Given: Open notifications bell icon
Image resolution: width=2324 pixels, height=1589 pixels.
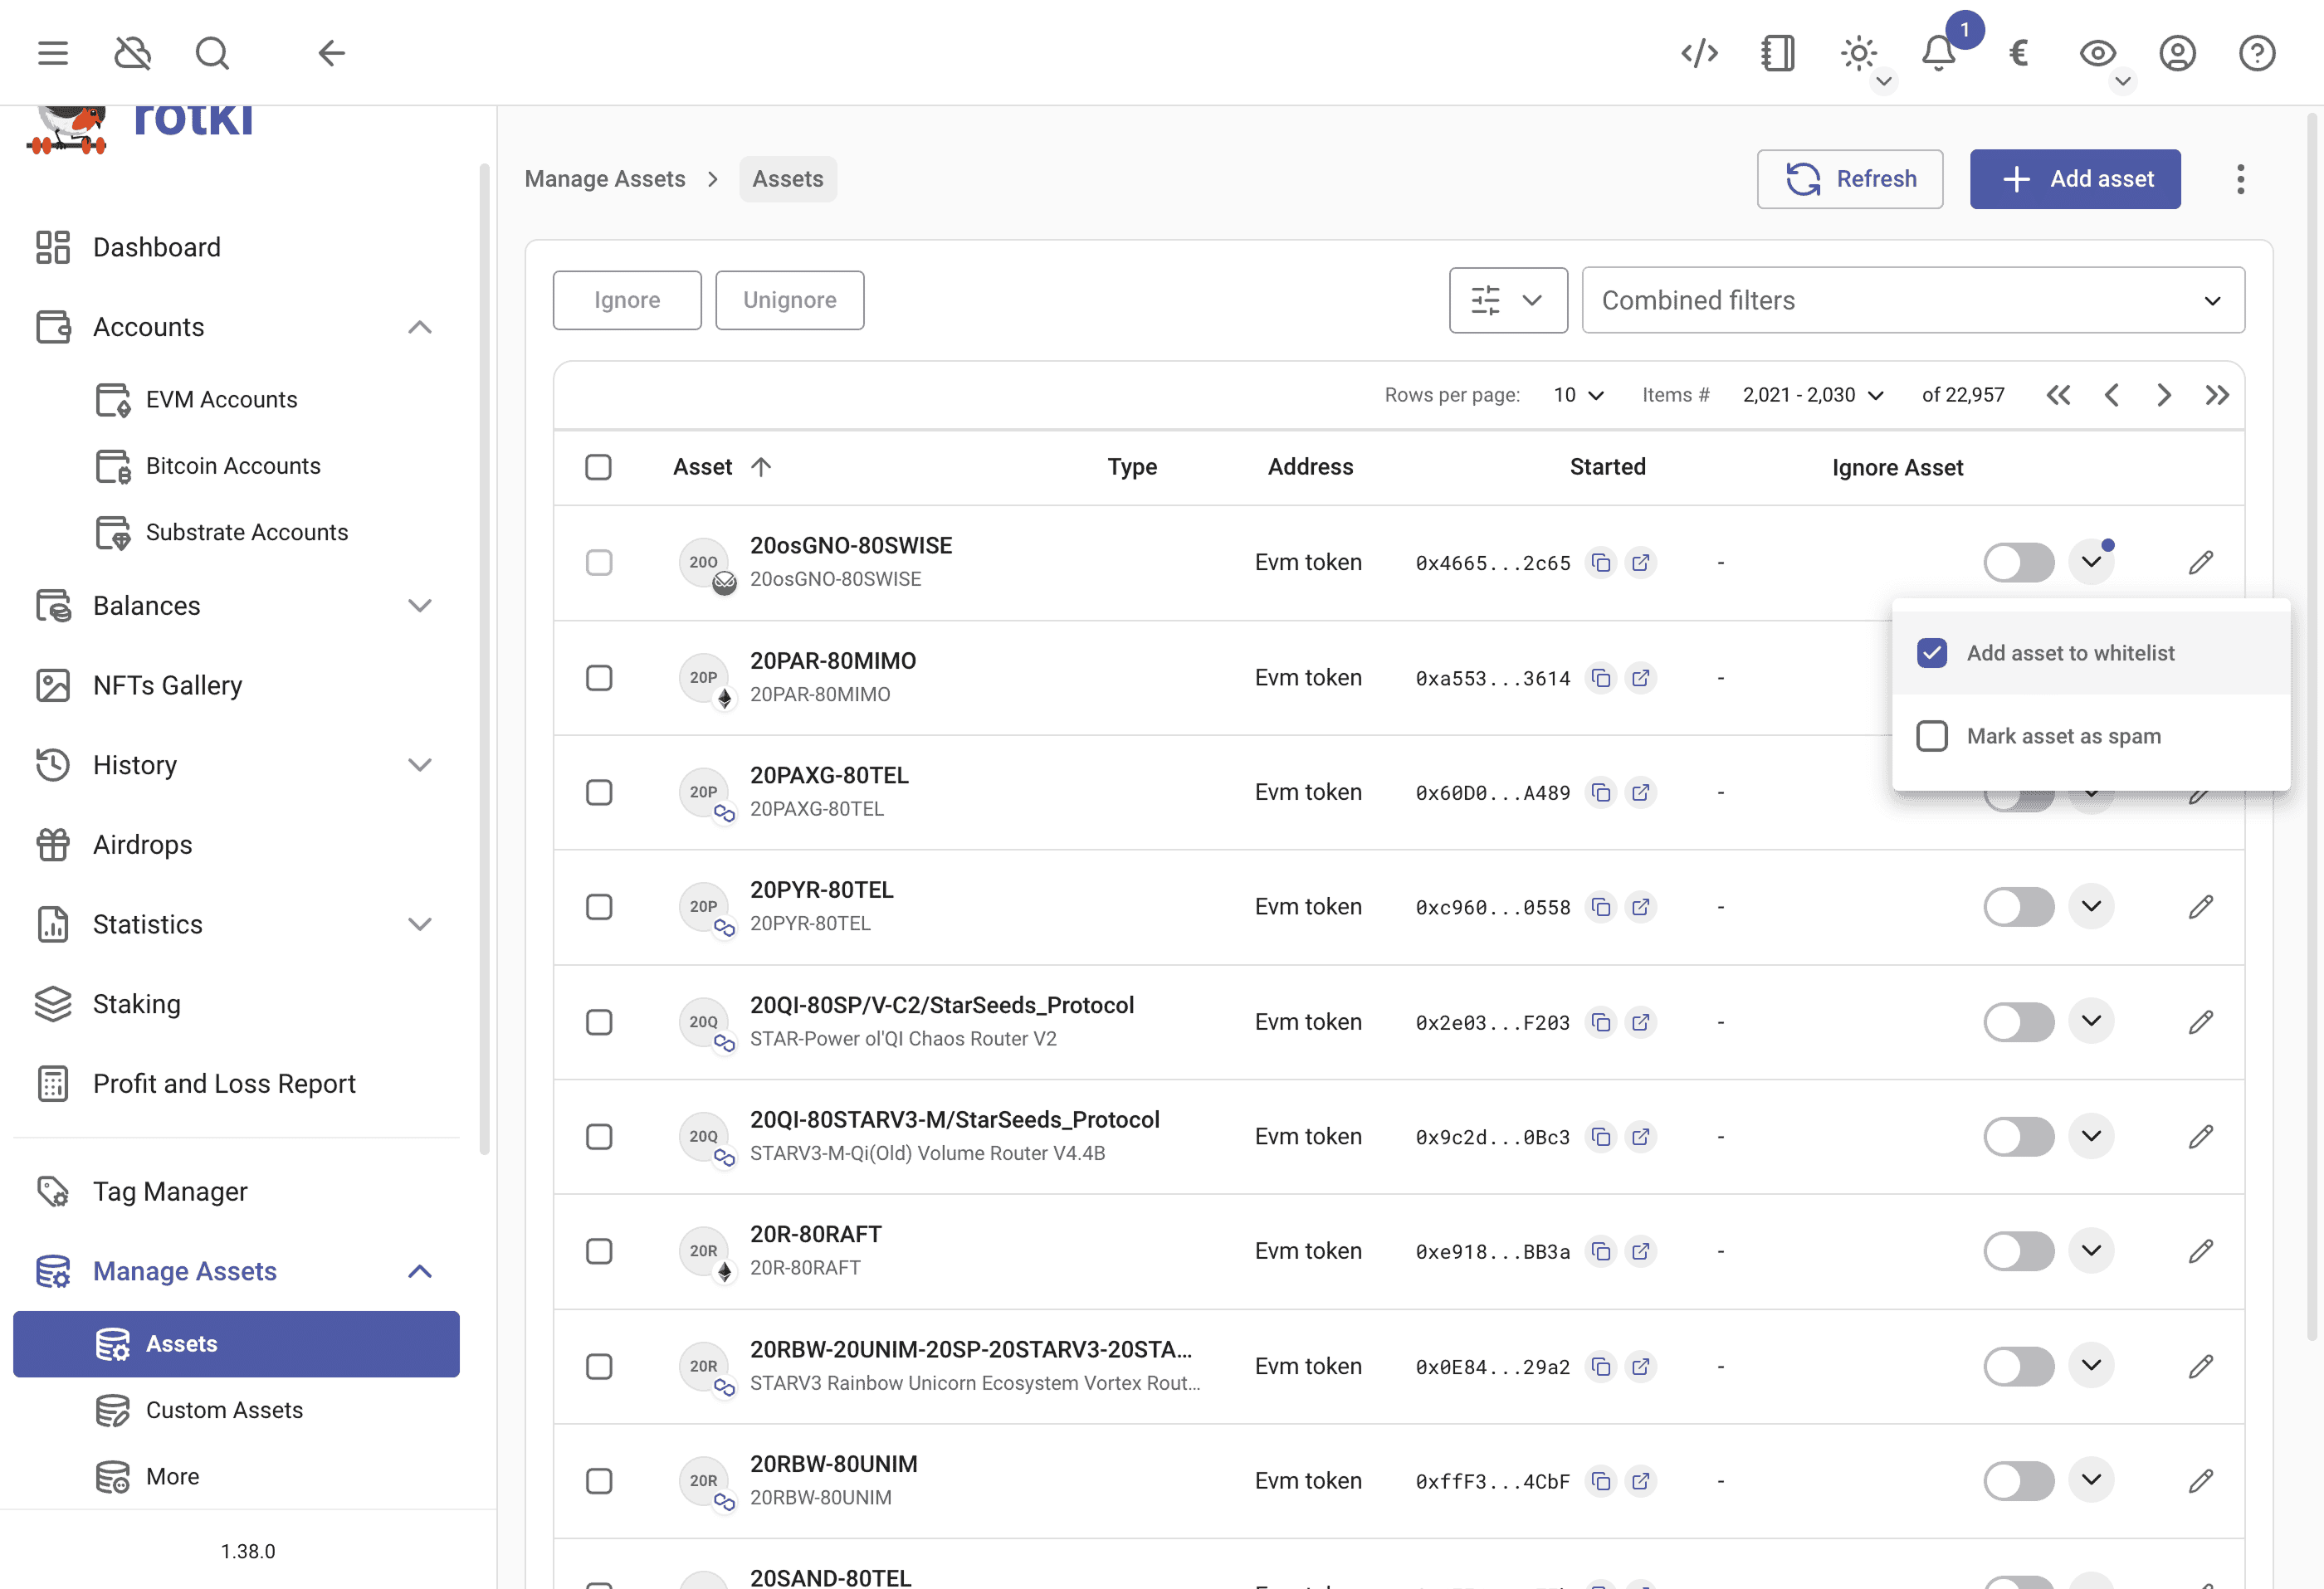Looking at the screenshot, I should coord(1938,53).
